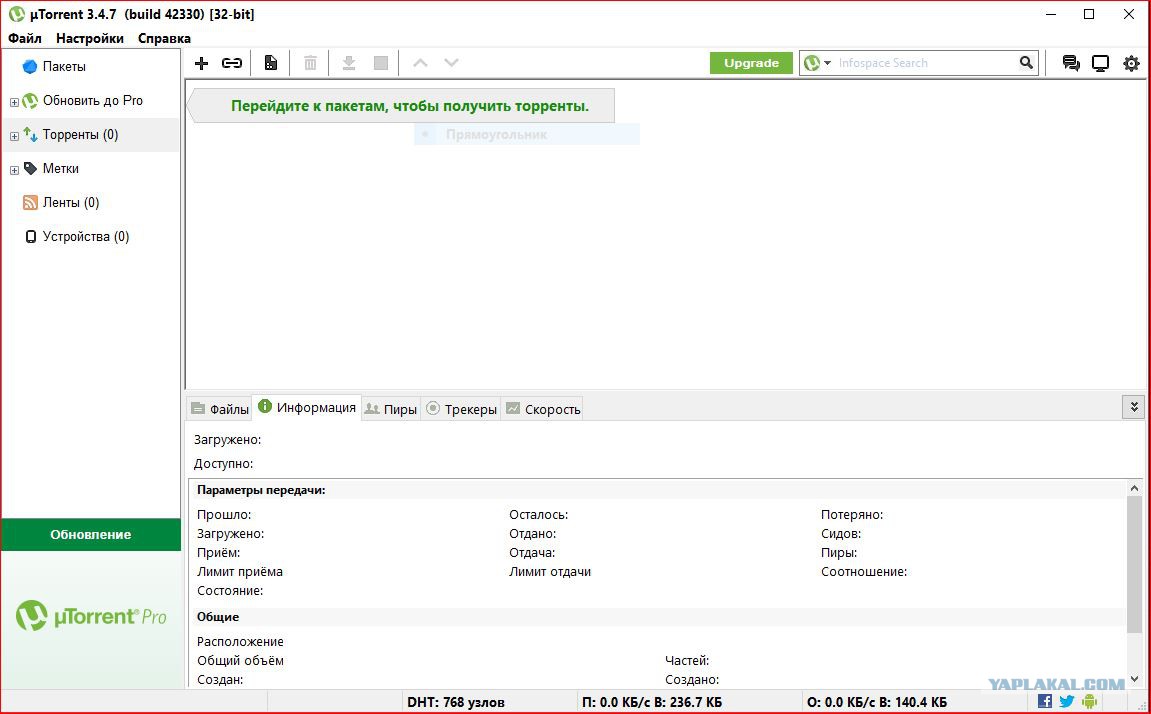Open the chat bubbles icon in toolbar
The width and height of the screenshot is (1151, 714).
(1071, 63)
